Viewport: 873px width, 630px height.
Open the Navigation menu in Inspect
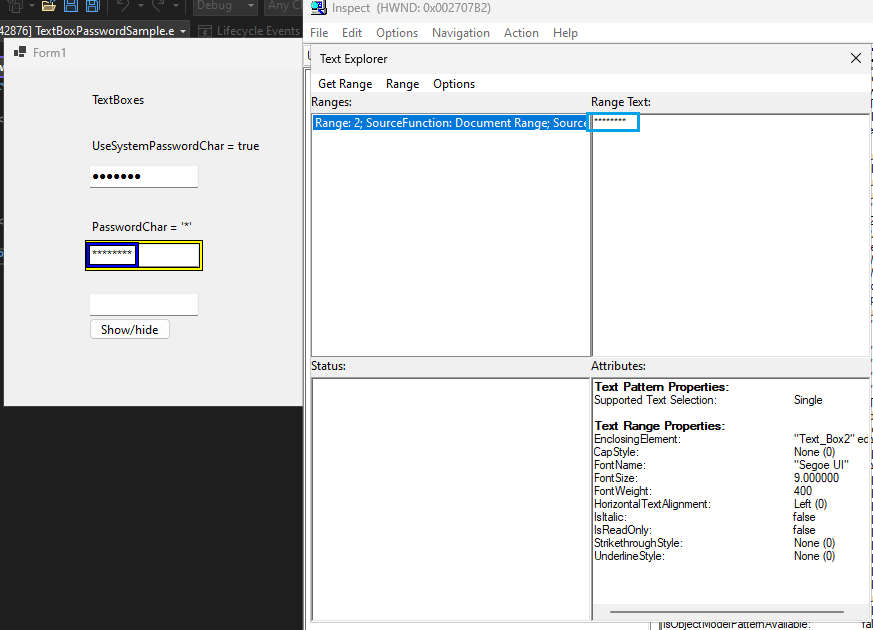click(x=461, y=32)
